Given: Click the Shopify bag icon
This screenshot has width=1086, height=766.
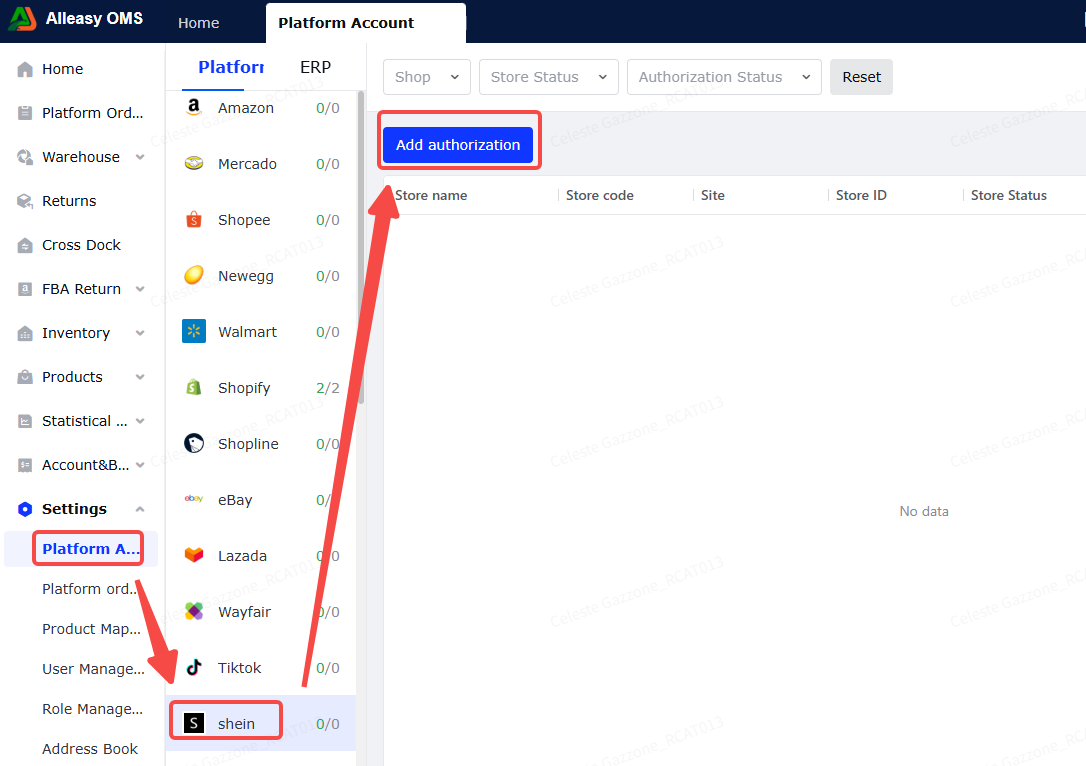Looking at the screenshot, I should click(x=194, y=387).
